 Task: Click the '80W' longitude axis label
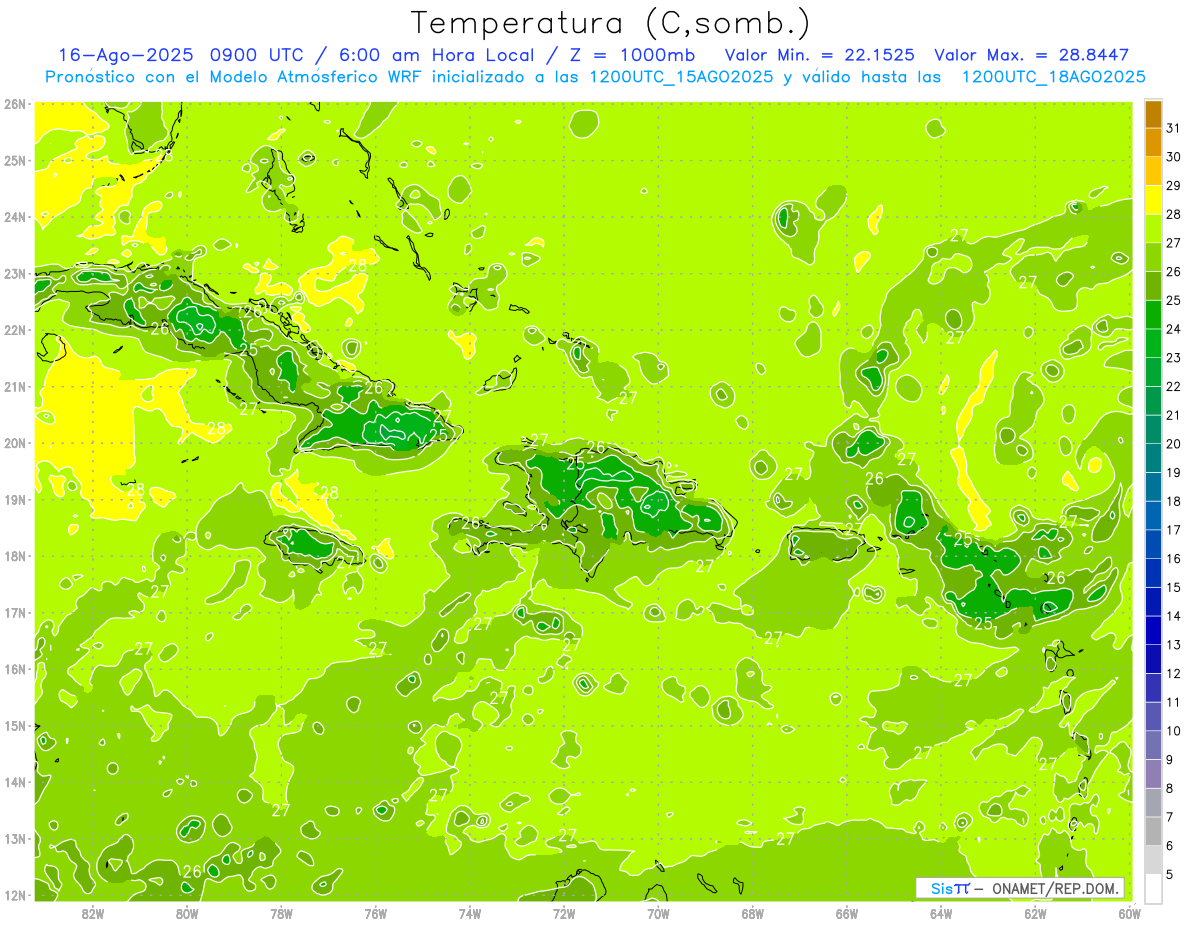[x=187, y=914]
